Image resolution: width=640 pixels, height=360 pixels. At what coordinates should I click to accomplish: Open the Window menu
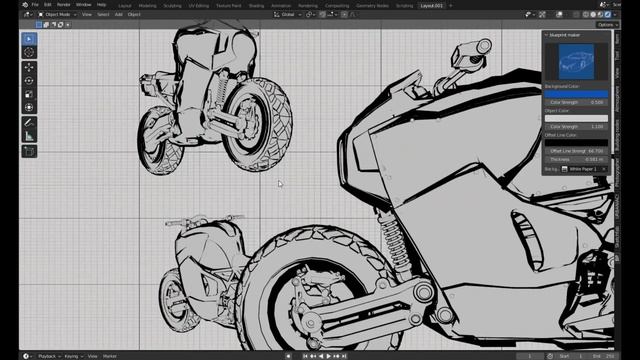point(84,5)
